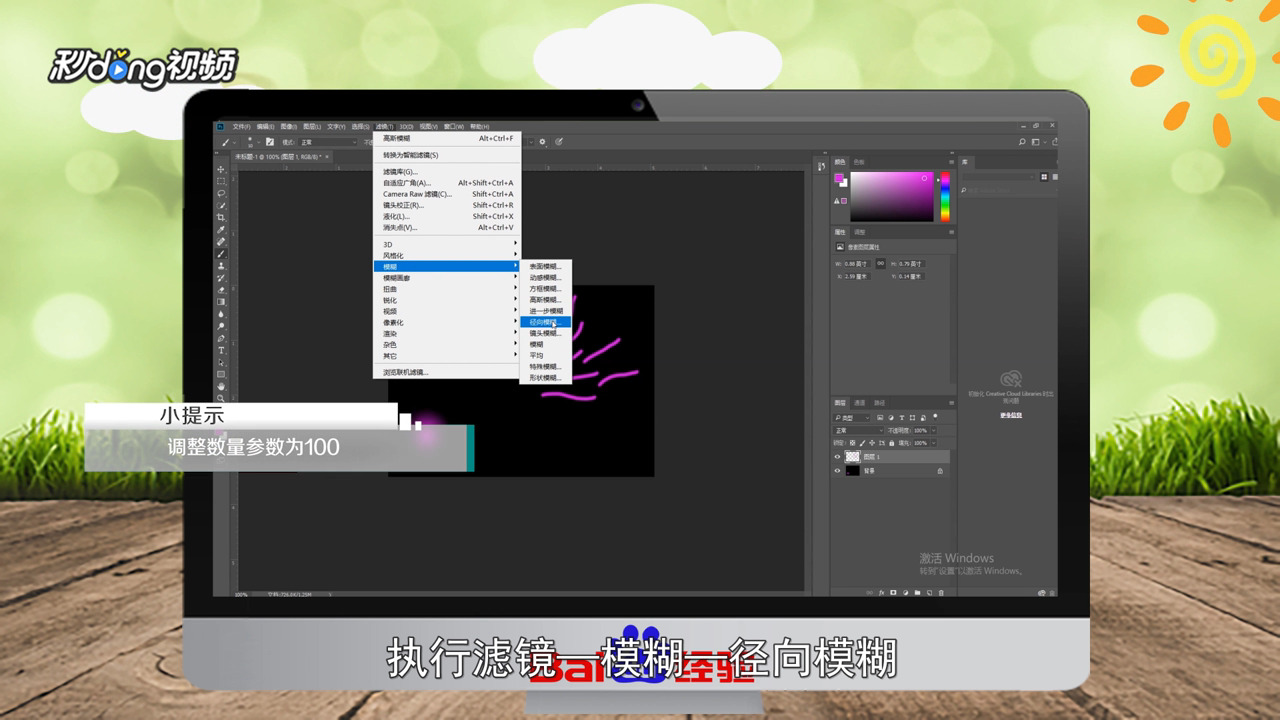Click brush settings gear icon in options bar
1280x720 pixels.
pyautogui.click(x=542, y=142)
